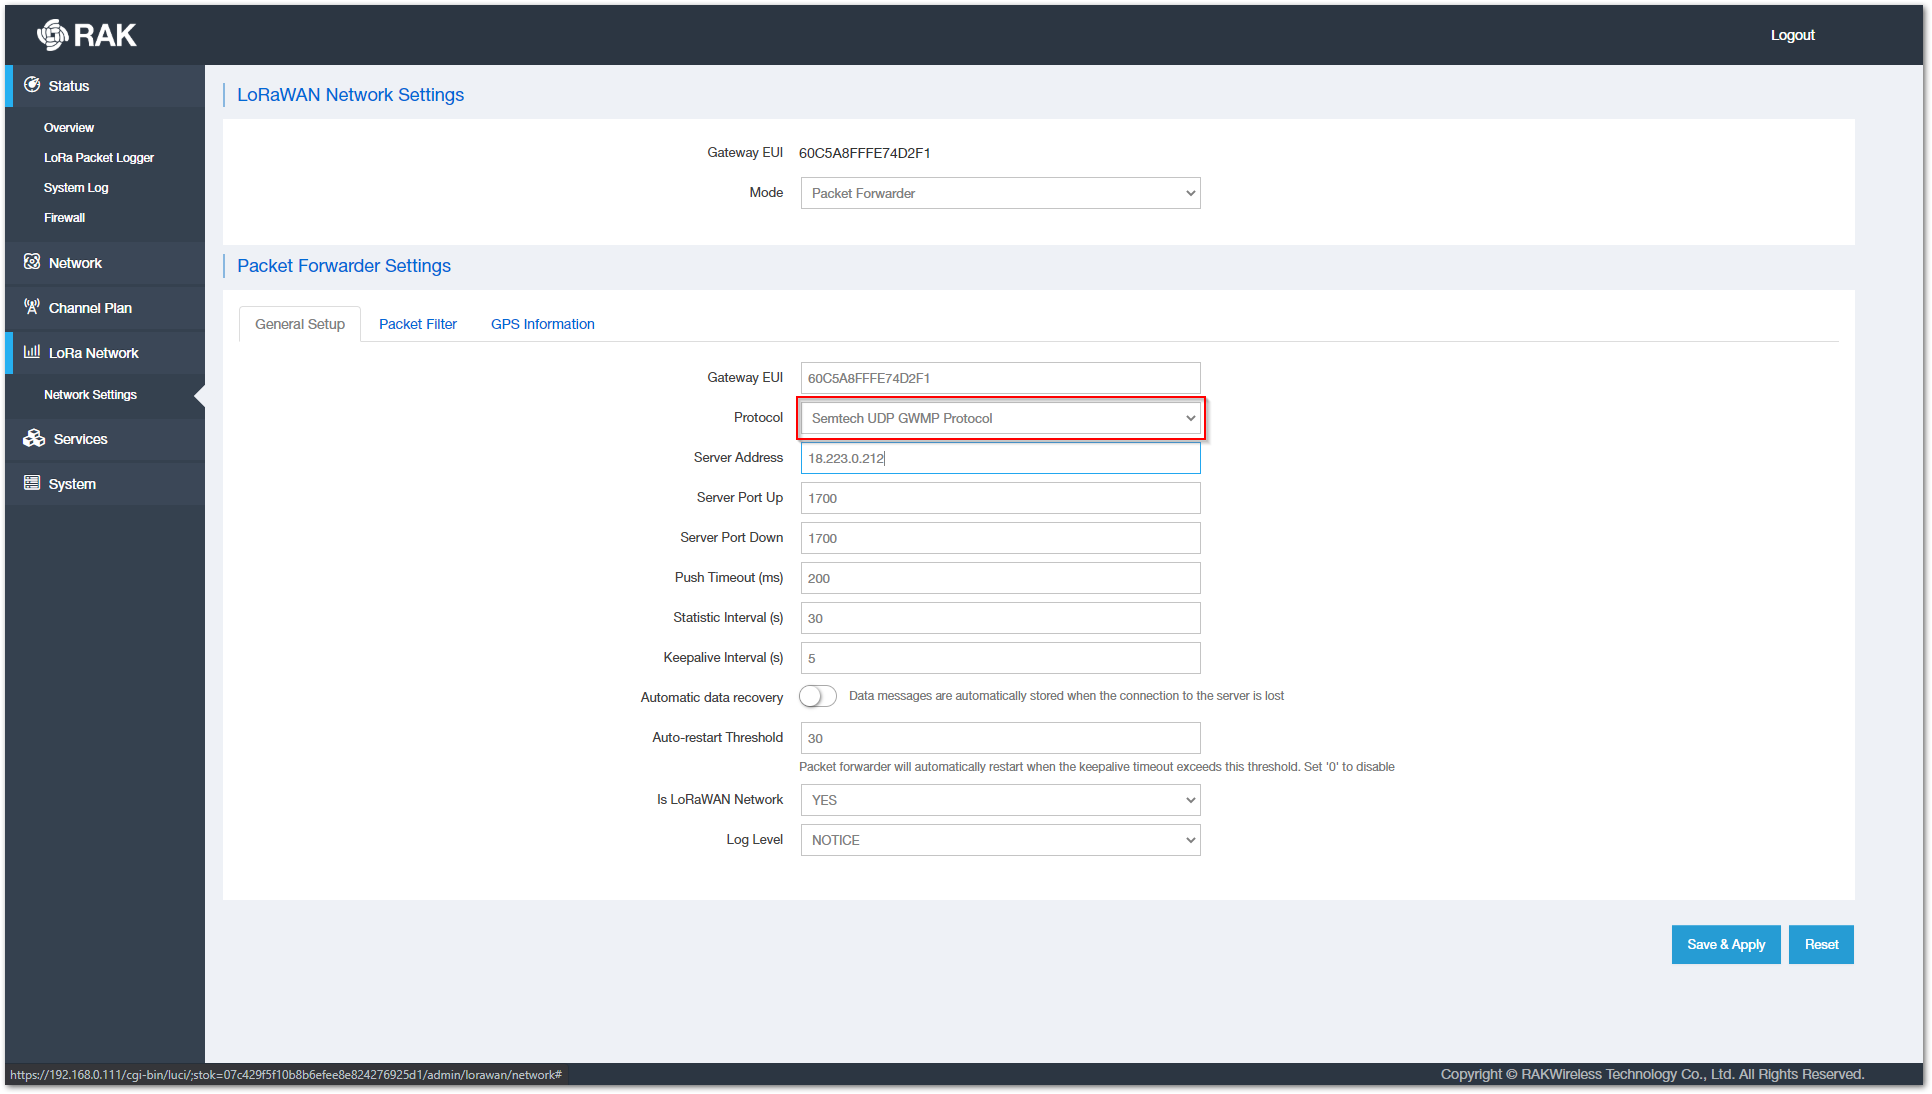Click the Status sidebar icon
The width and height of the screenshot is (1932, 1094).
point(32,85)
